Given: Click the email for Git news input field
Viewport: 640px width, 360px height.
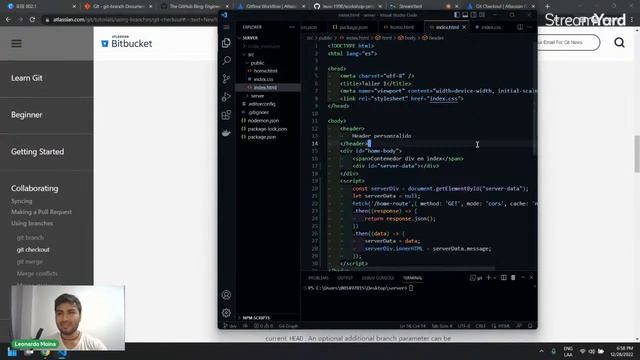Looking at the screenshot, I should click(568, 42).
